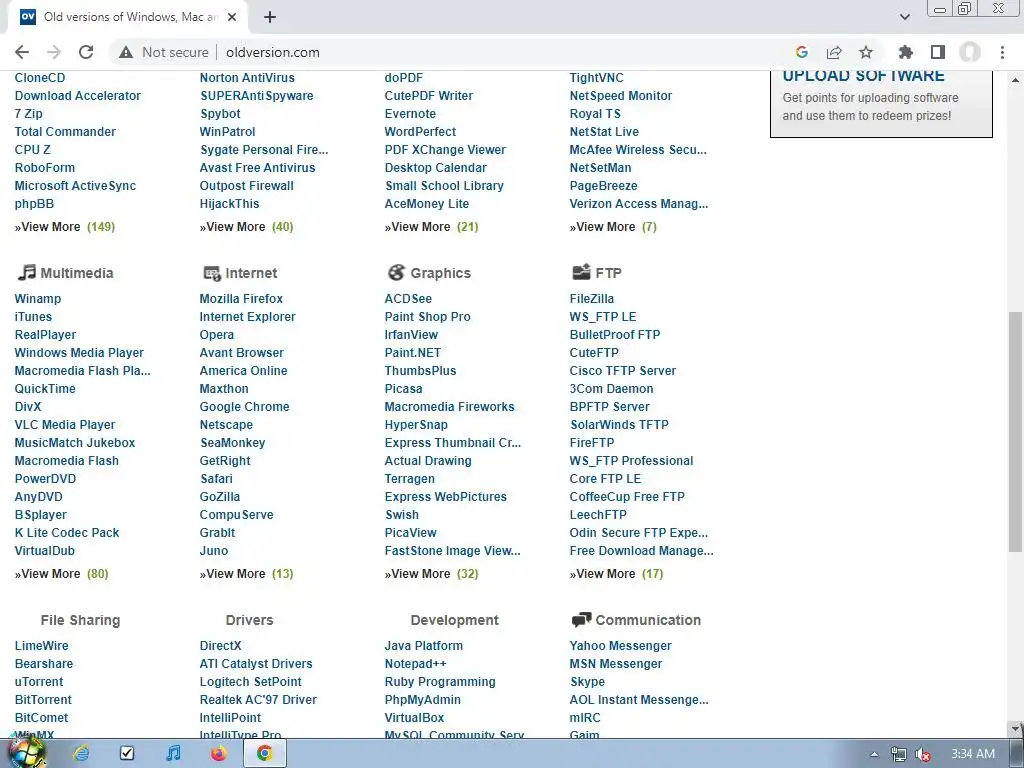Open the IrfanView link

(x=411, y=334)
